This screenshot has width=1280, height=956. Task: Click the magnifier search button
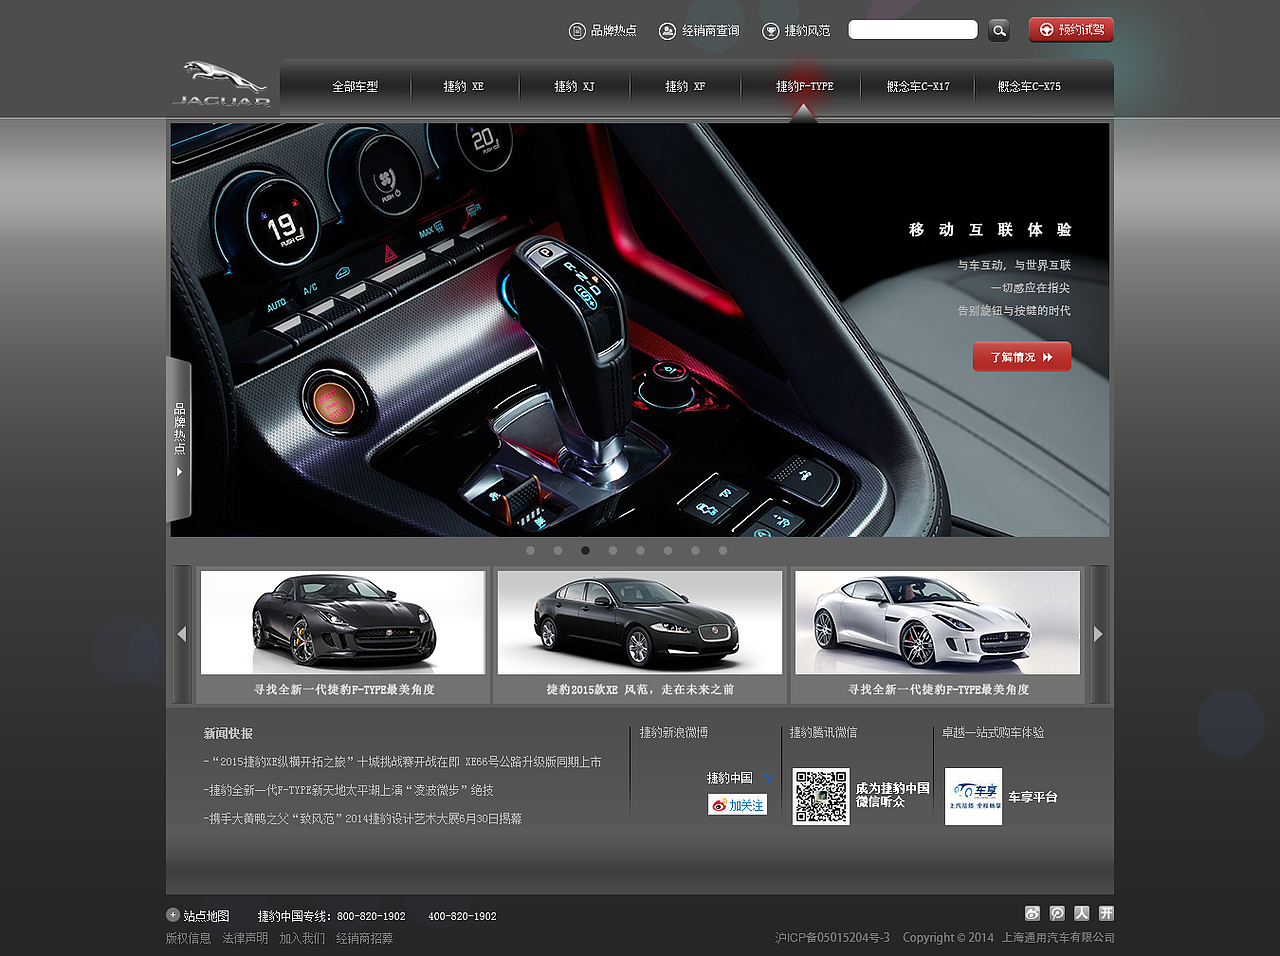click(x=998, y=30)
